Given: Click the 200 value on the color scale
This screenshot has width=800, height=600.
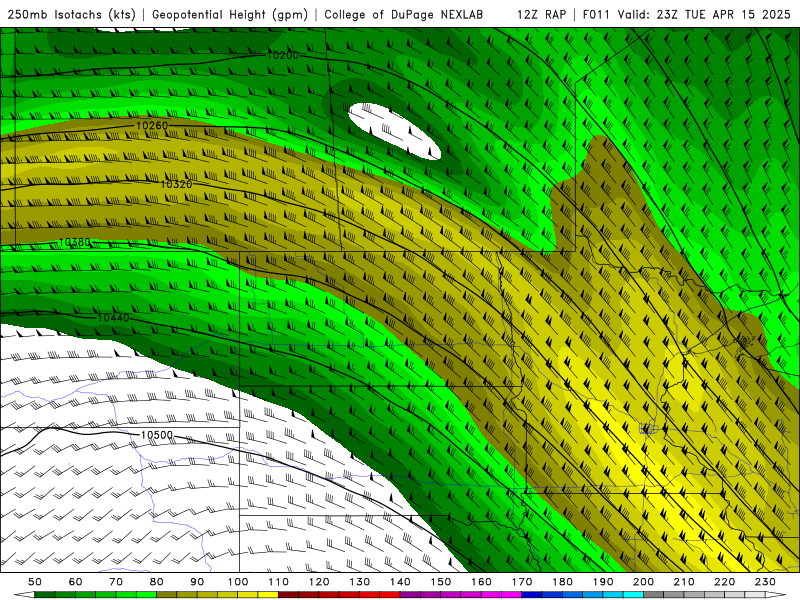Looking at the screenshot, I should pyautogui.click(x=643, y=582).
